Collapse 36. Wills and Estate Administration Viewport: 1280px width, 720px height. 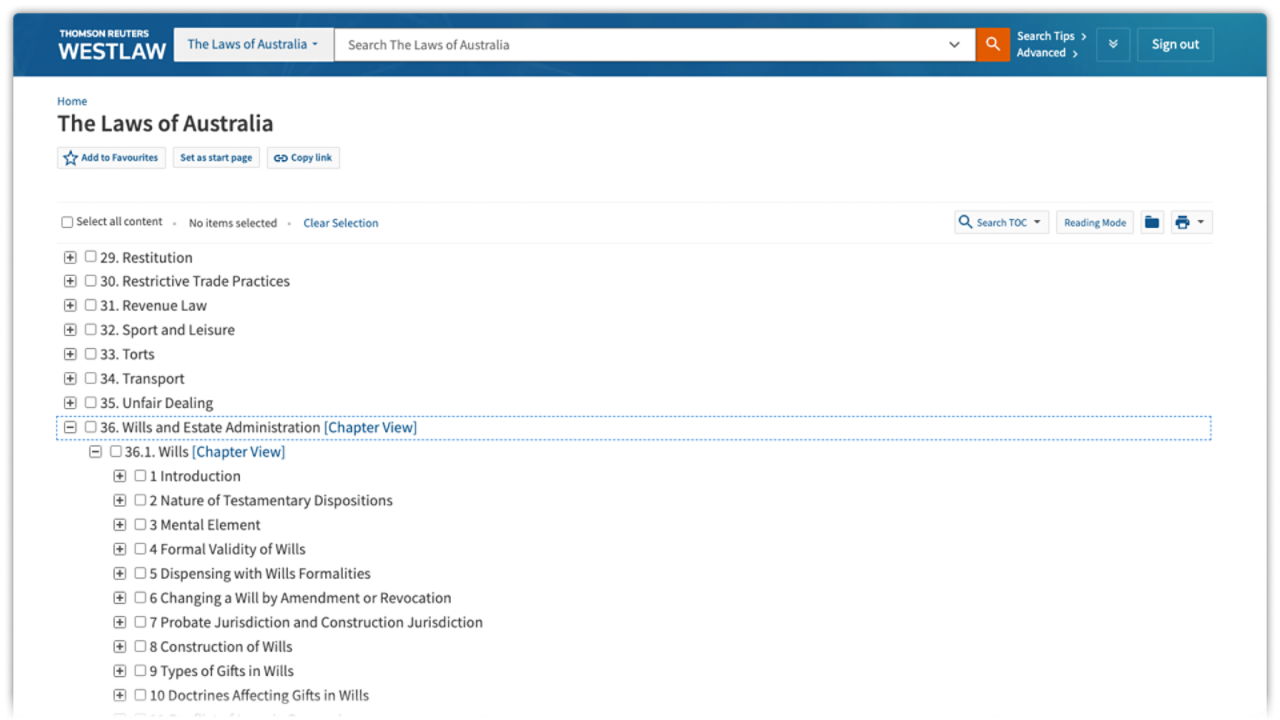click(x=70, y=427)
